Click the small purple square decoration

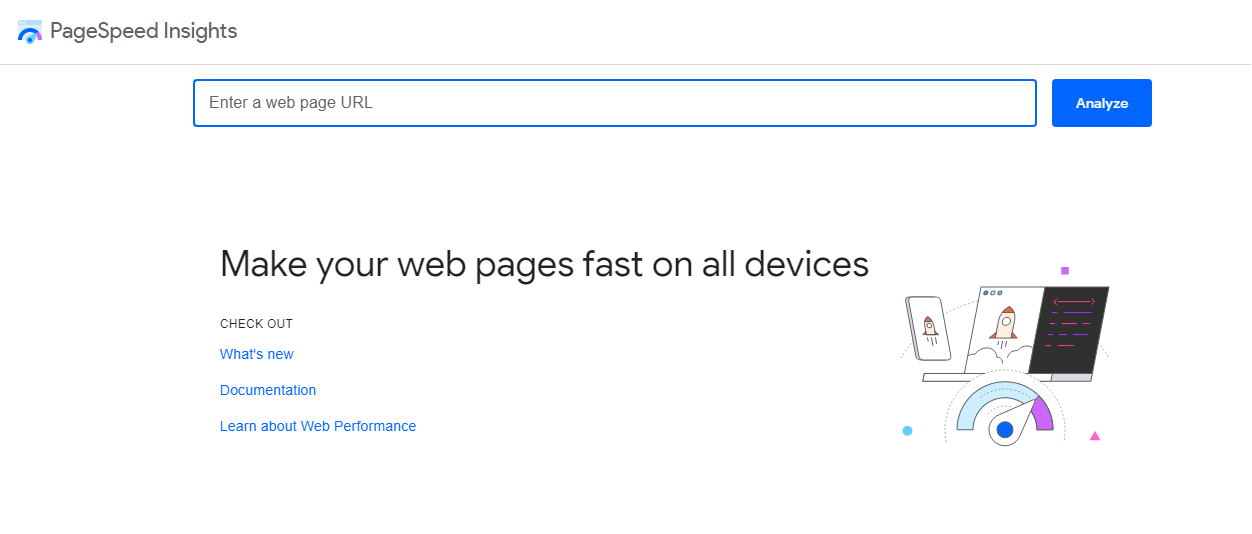point(1065,270)
